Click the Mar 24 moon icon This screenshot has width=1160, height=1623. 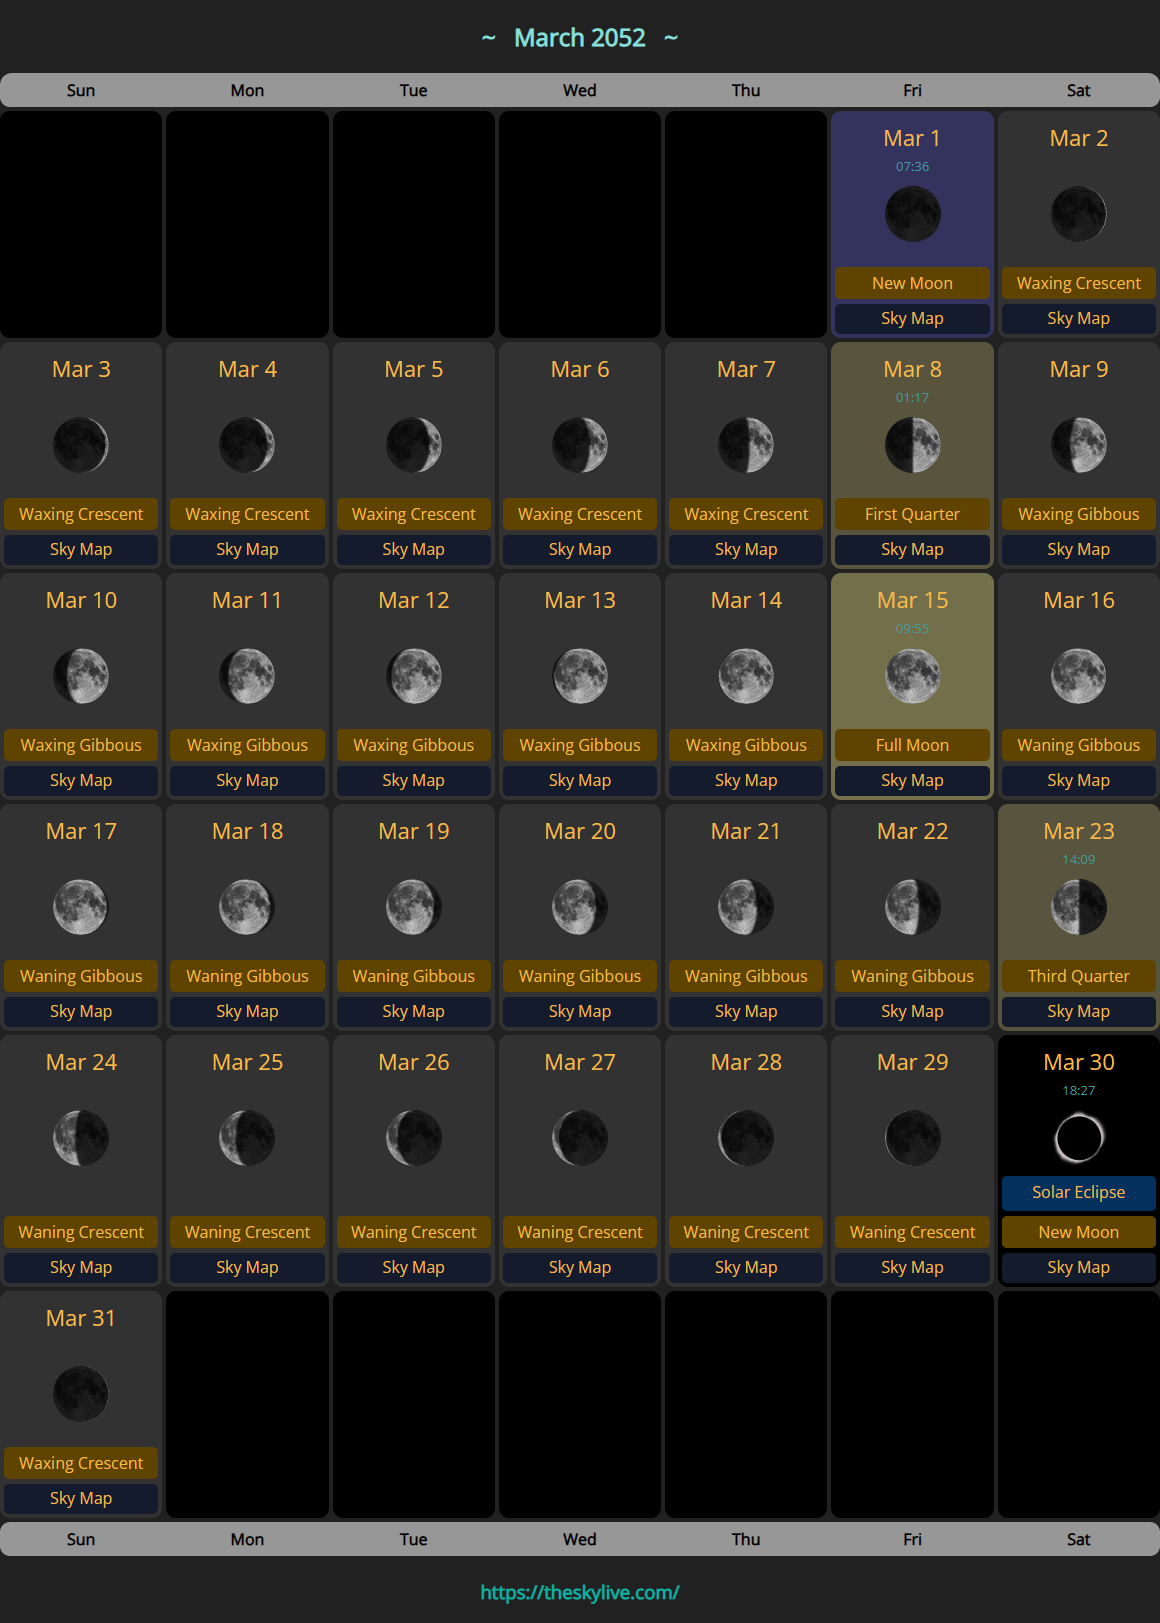tap(81, 1138)
